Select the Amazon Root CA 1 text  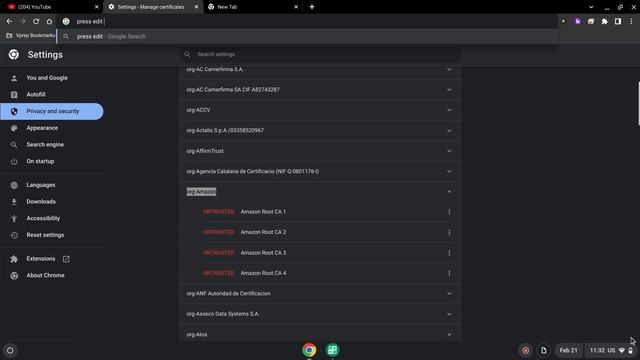pyautogui.click(x=263, y=212)
